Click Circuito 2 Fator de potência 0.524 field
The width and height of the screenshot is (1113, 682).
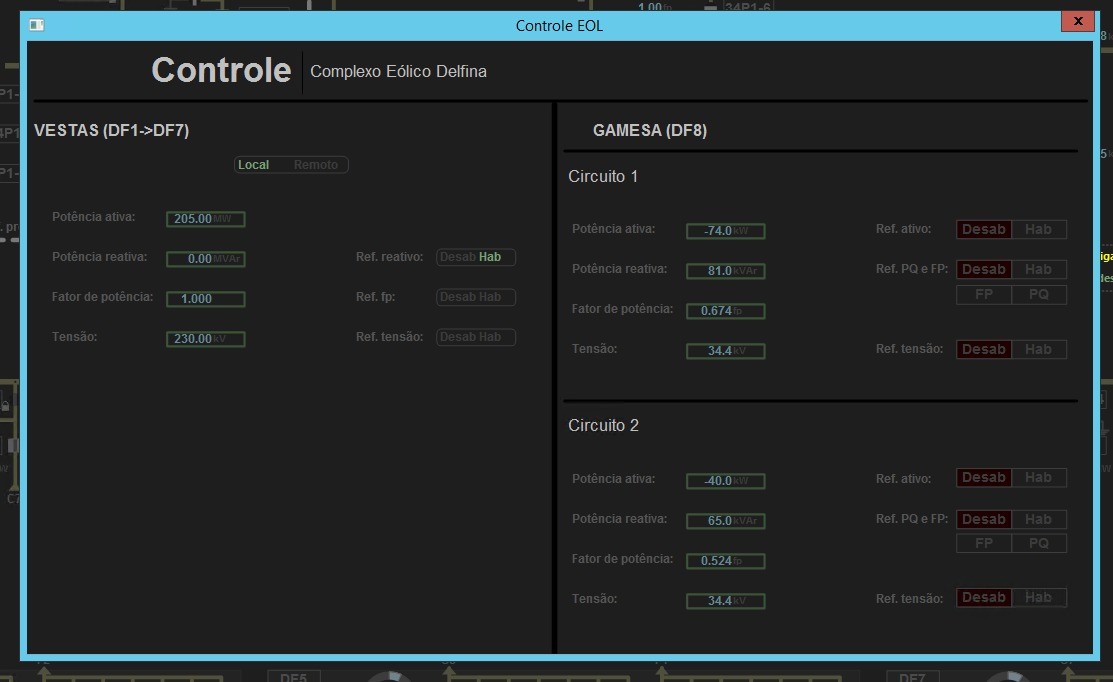pyautogui.click(x=725, y=561)
